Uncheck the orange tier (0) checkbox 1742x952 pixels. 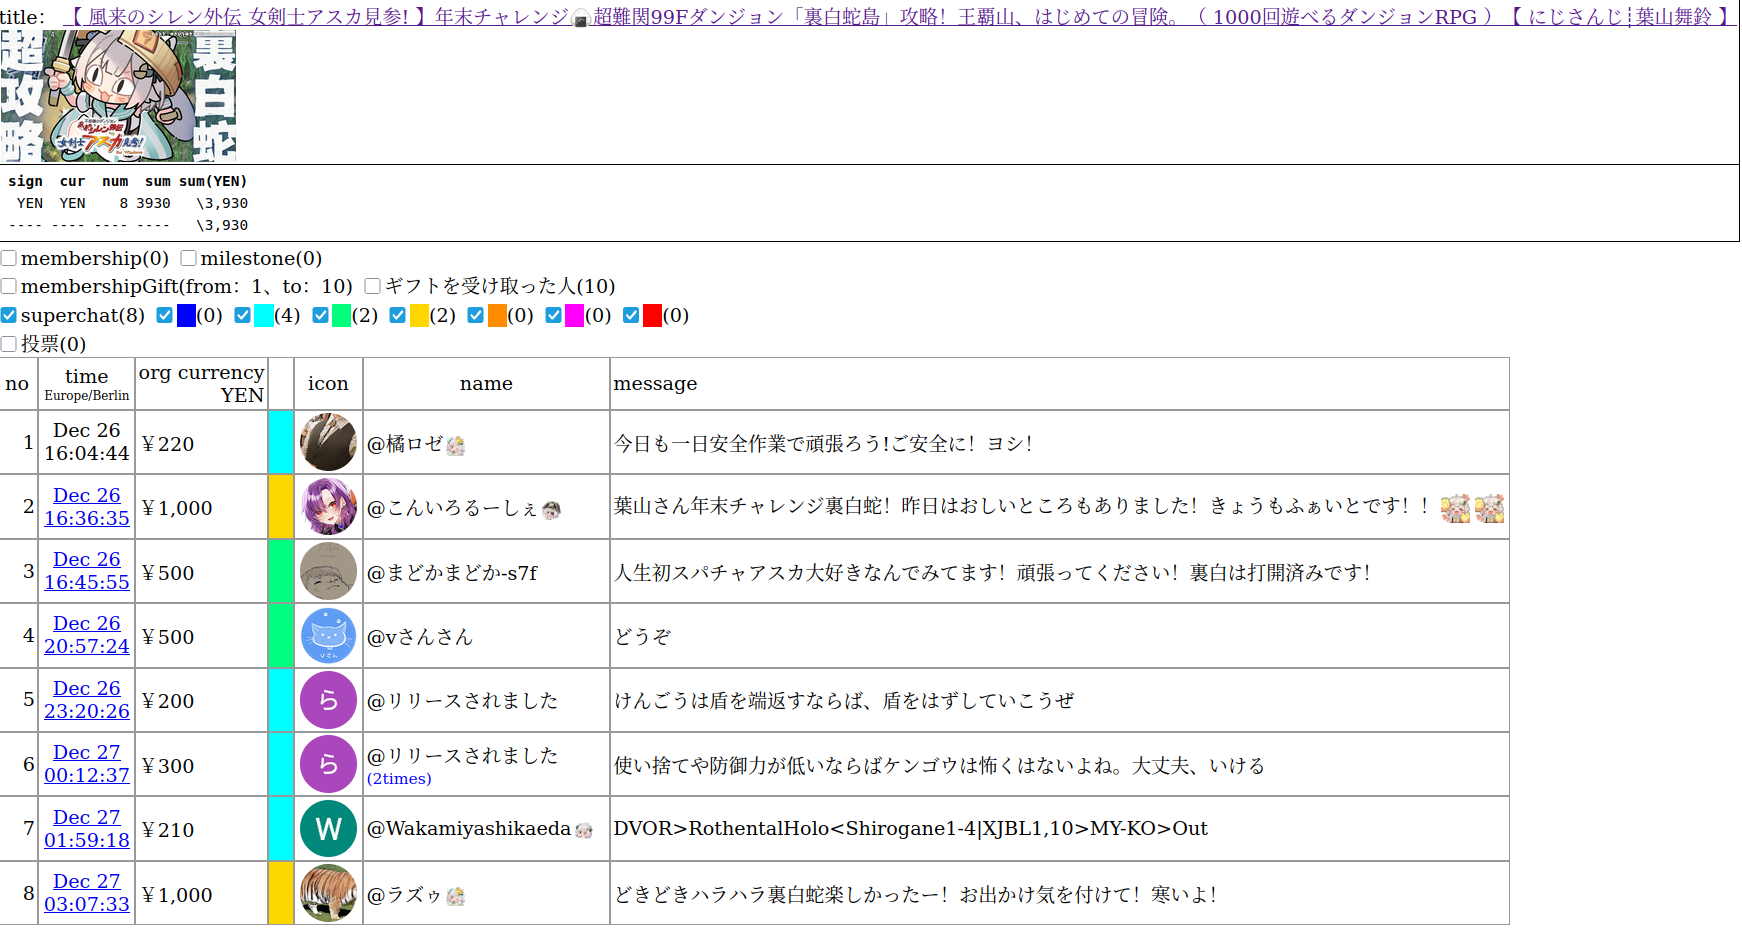[x=475, y=315]
